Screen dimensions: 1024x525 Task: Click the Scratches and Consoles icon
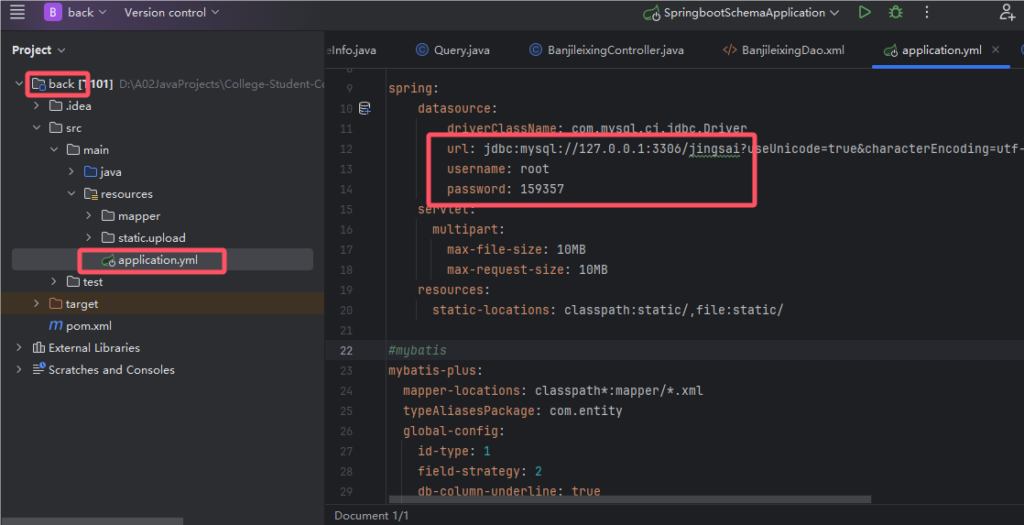[x=39, y=369]
